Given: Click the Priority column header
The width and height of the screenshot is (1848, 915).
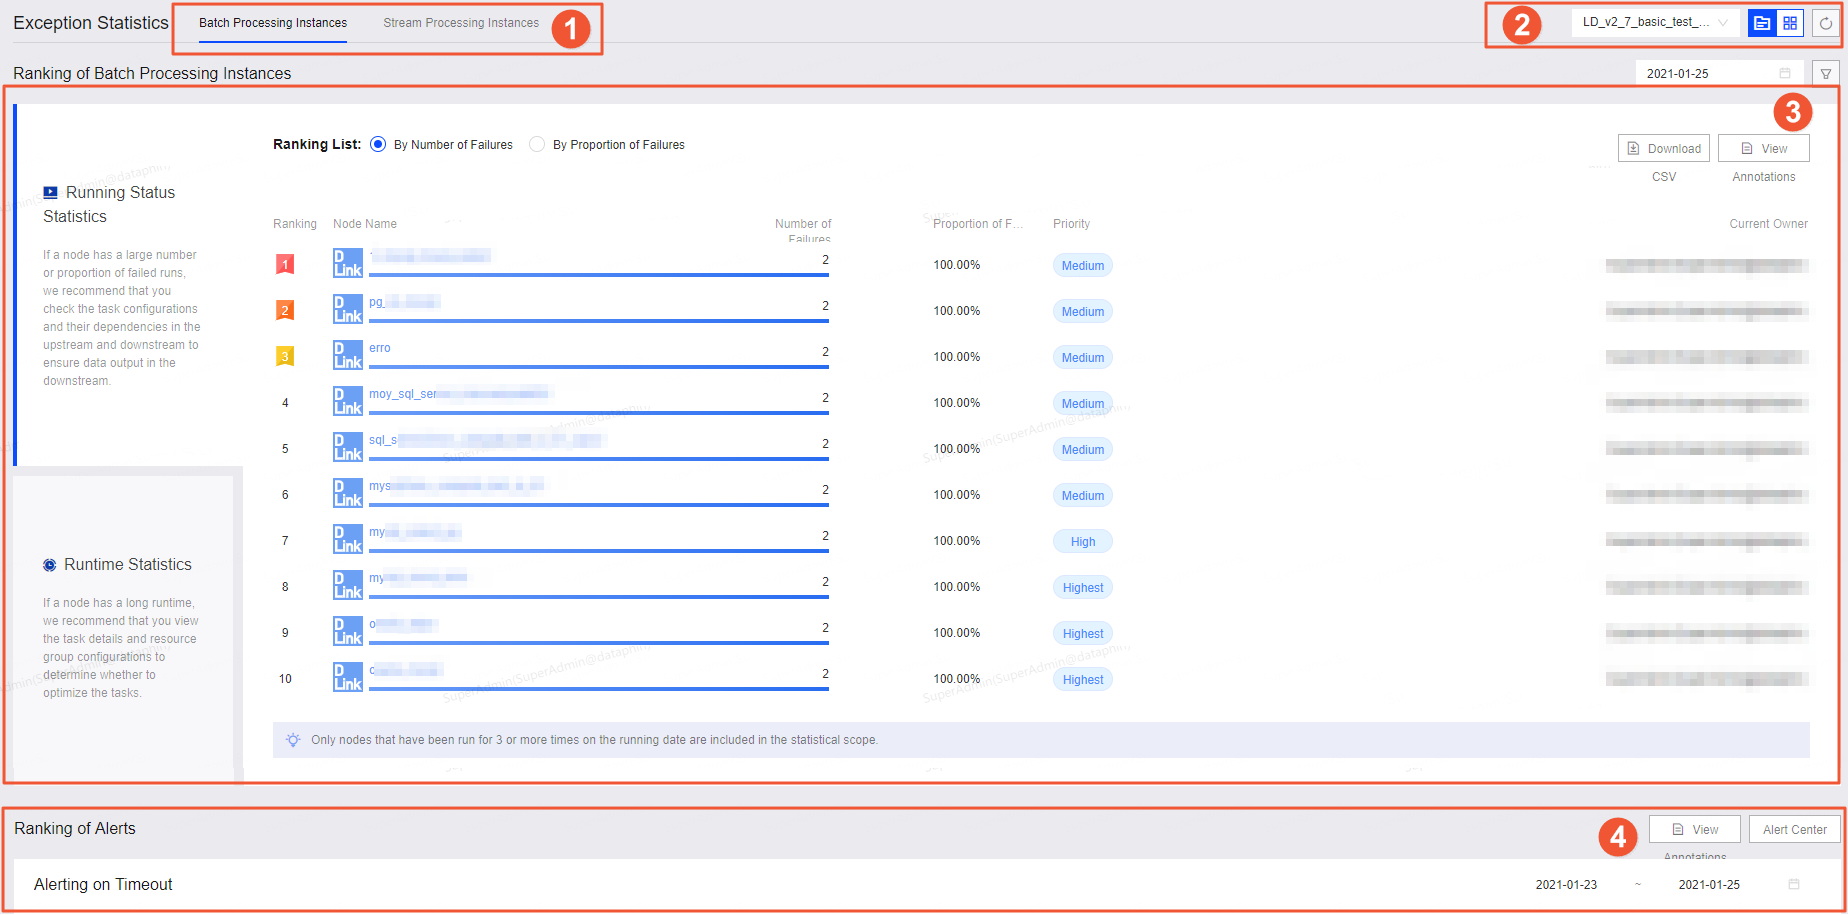Looking at the screenshot, I should click(1071, 224).
